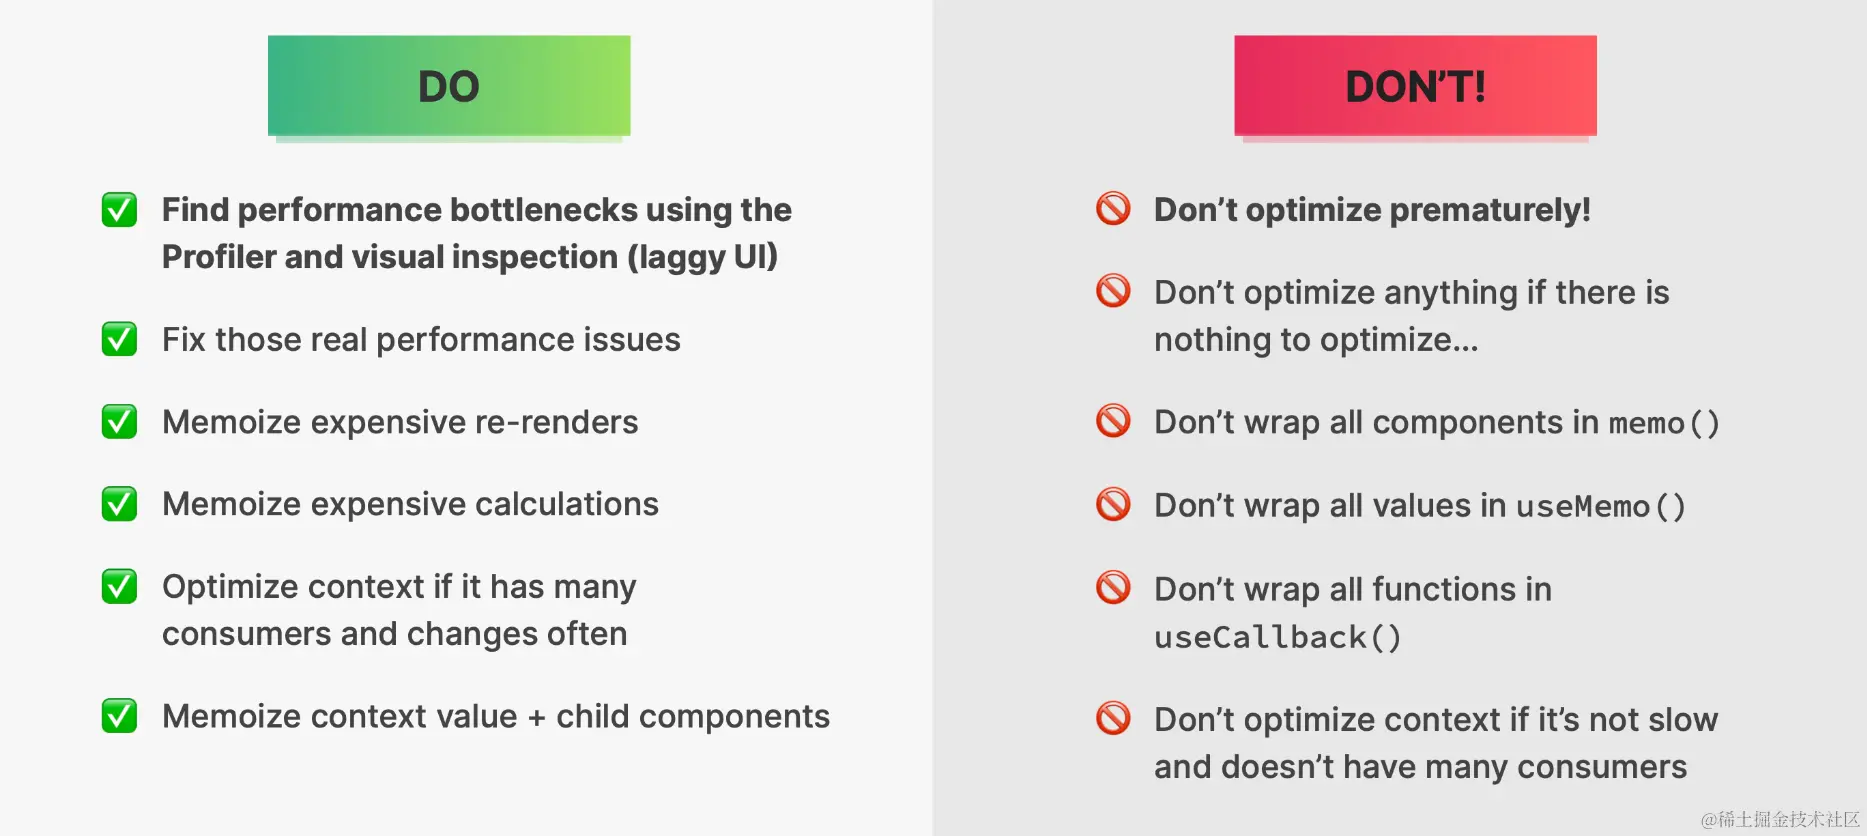Click the green check icon beside "Memoize expensive calculations"
Viewport: 1867px width, 836px height.
tap(119, 504)
